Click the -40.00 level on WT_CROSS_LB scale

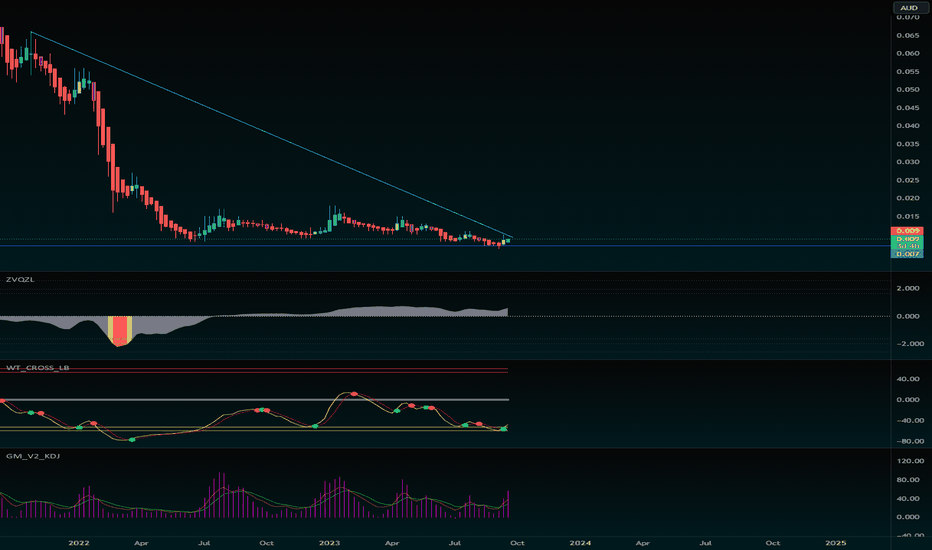908,420
